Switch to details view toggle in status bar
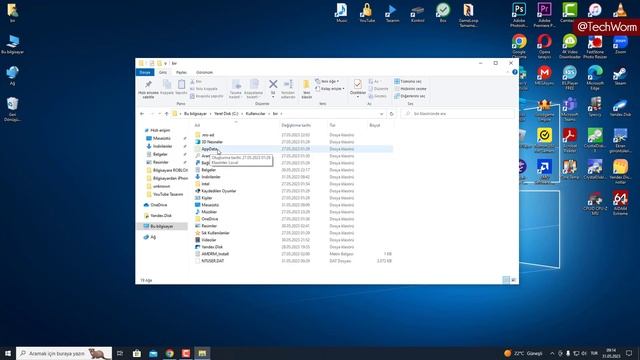Viewport: 640px width, 360px height. point(506,280)
